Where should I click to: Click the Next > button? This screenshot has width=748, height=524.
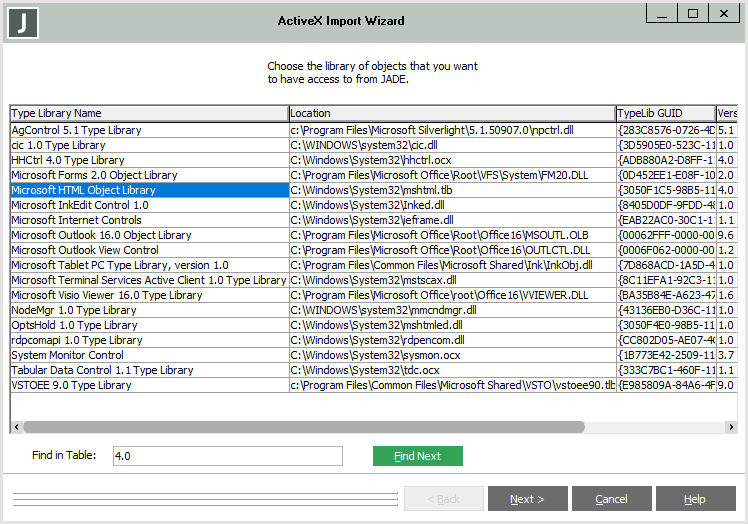click(x=528, y=499)
